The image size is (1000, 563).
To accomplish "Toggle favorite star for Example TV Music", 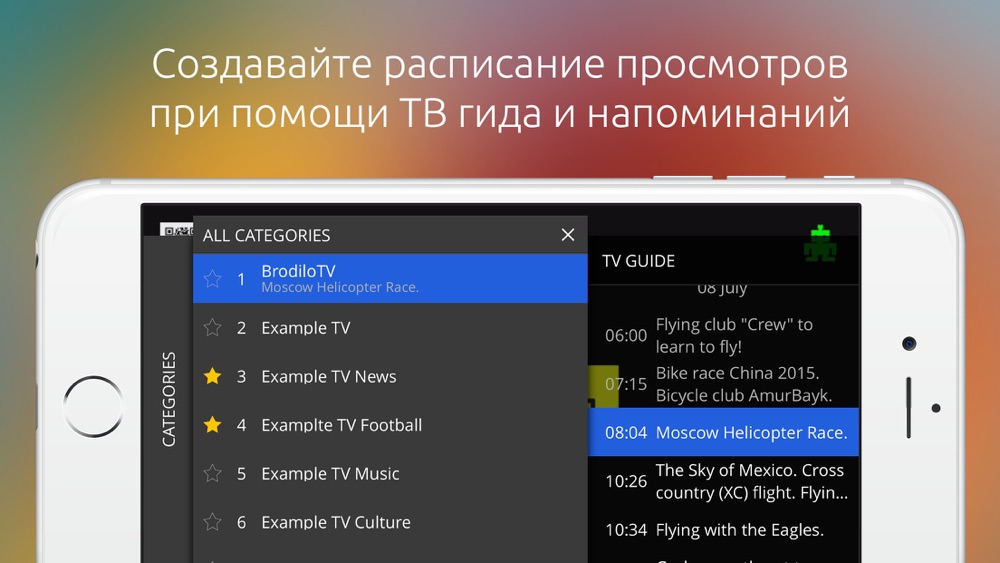I will tap(212, 473).
